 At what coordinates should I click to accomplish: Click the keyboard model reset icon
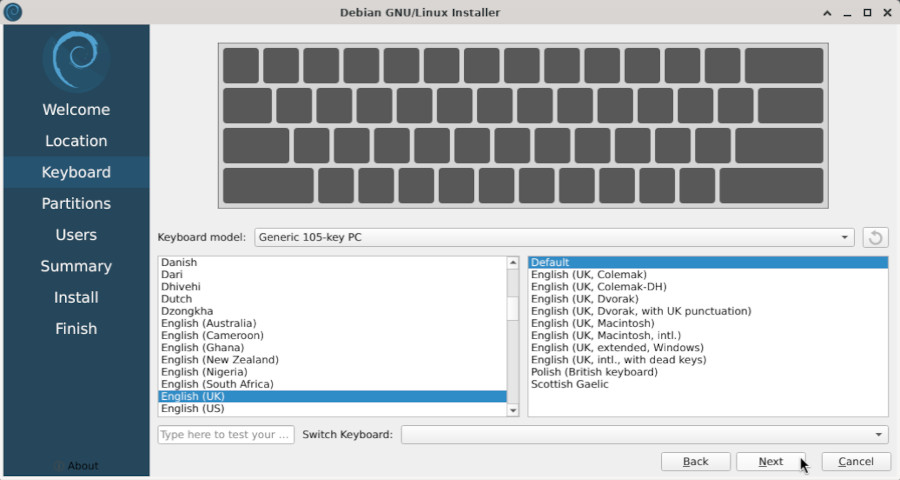click(875, 237)
